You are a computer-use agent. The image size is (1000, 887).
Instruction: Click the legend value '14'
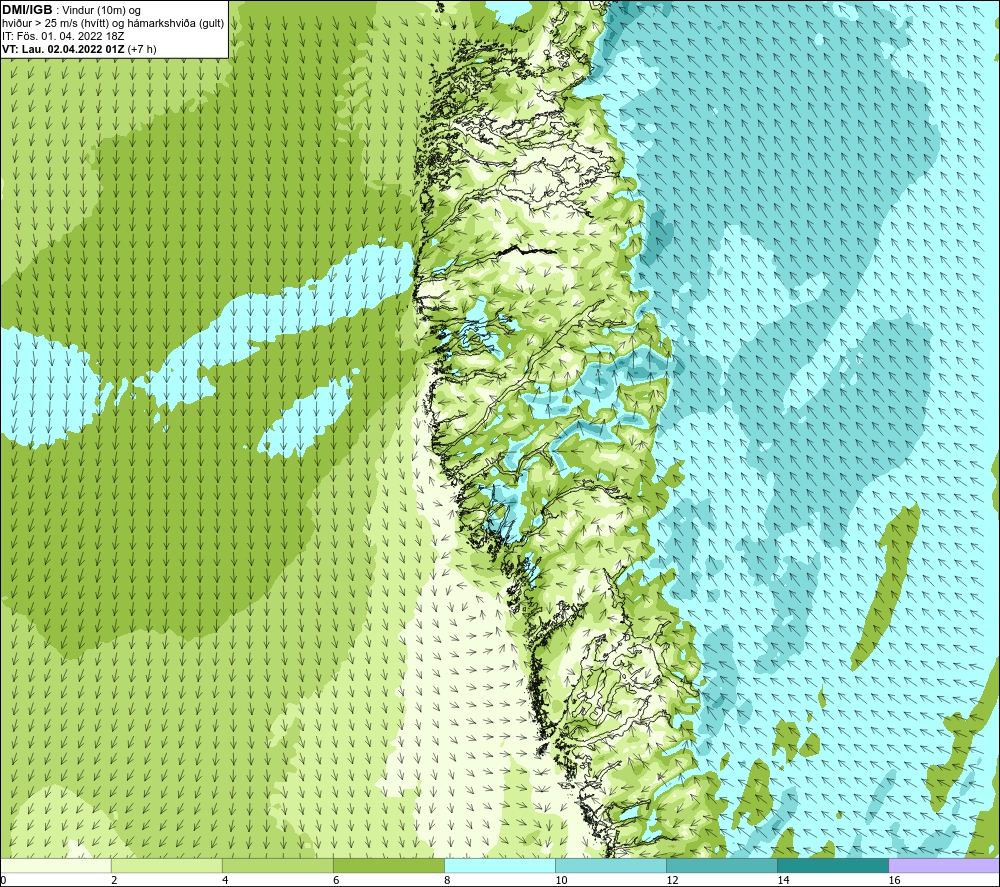pos(783,881)
